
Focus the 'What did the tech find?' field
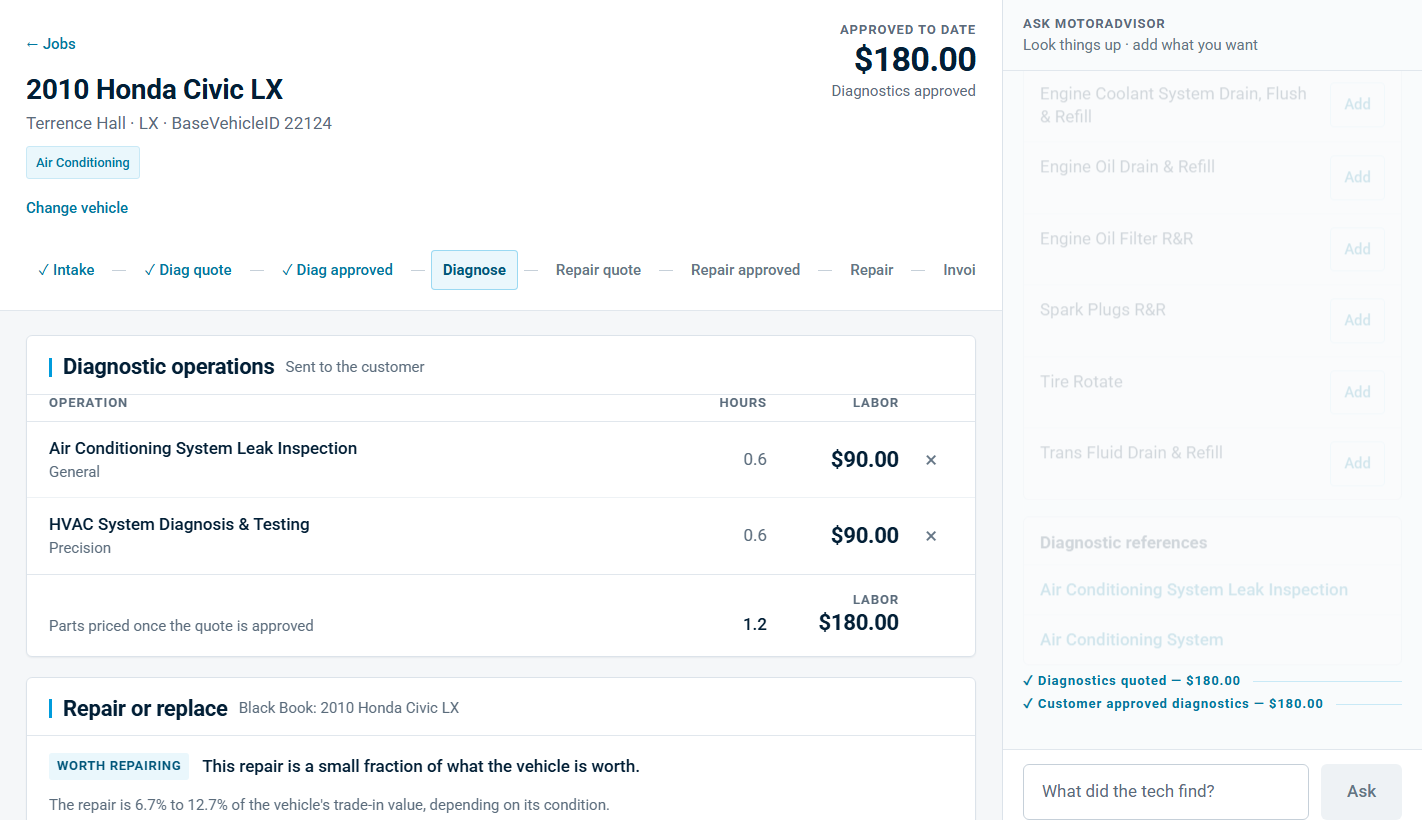click(1166, 792)
